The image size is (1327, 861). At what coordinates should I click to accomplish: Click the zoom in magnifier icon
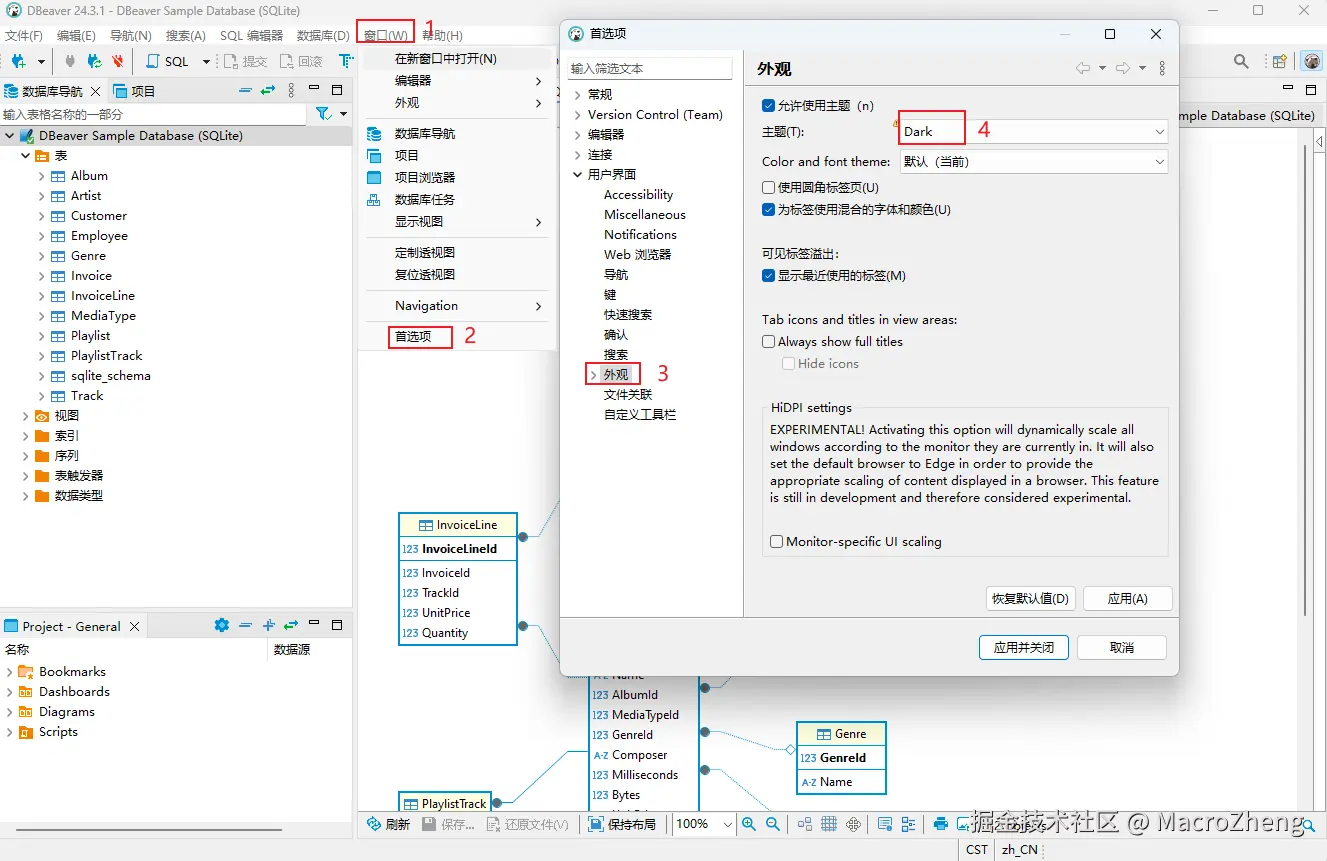749,824
